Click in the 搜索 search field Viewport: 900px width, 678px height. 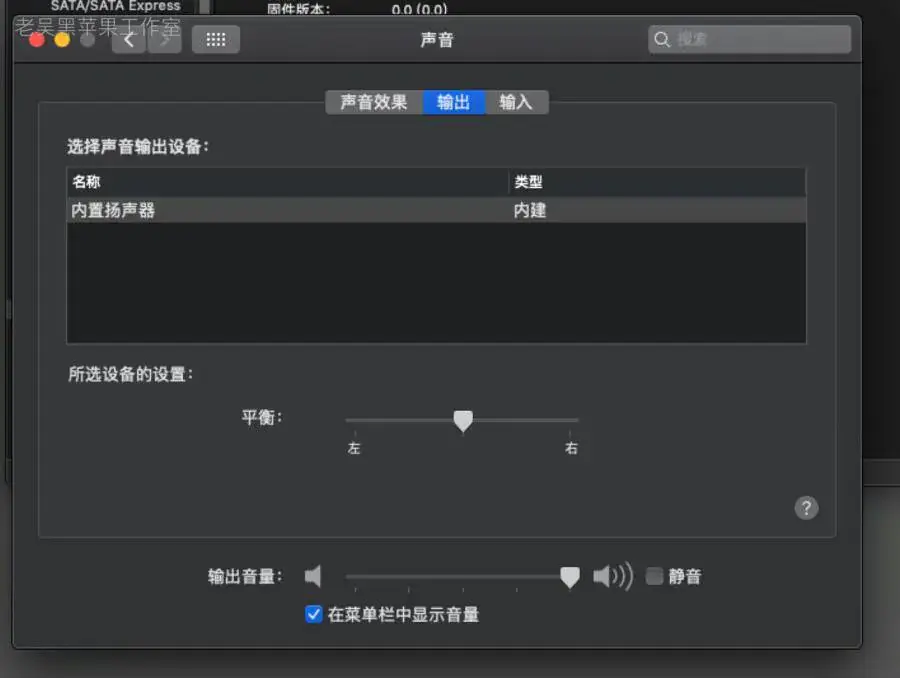[x=750, y=39]
